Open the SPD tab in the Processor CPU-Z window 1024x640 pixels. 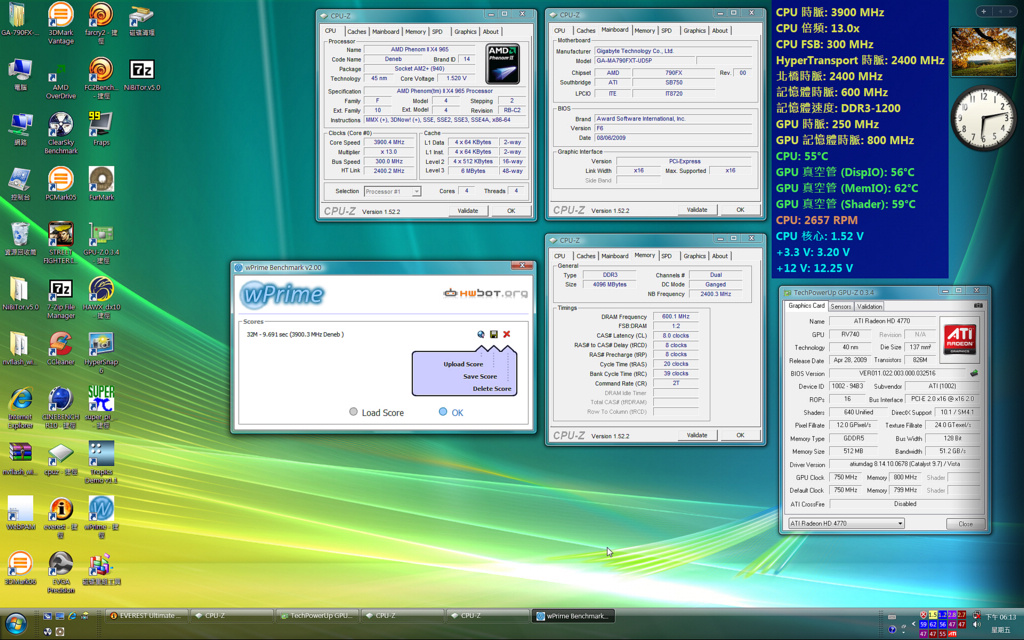438,31
